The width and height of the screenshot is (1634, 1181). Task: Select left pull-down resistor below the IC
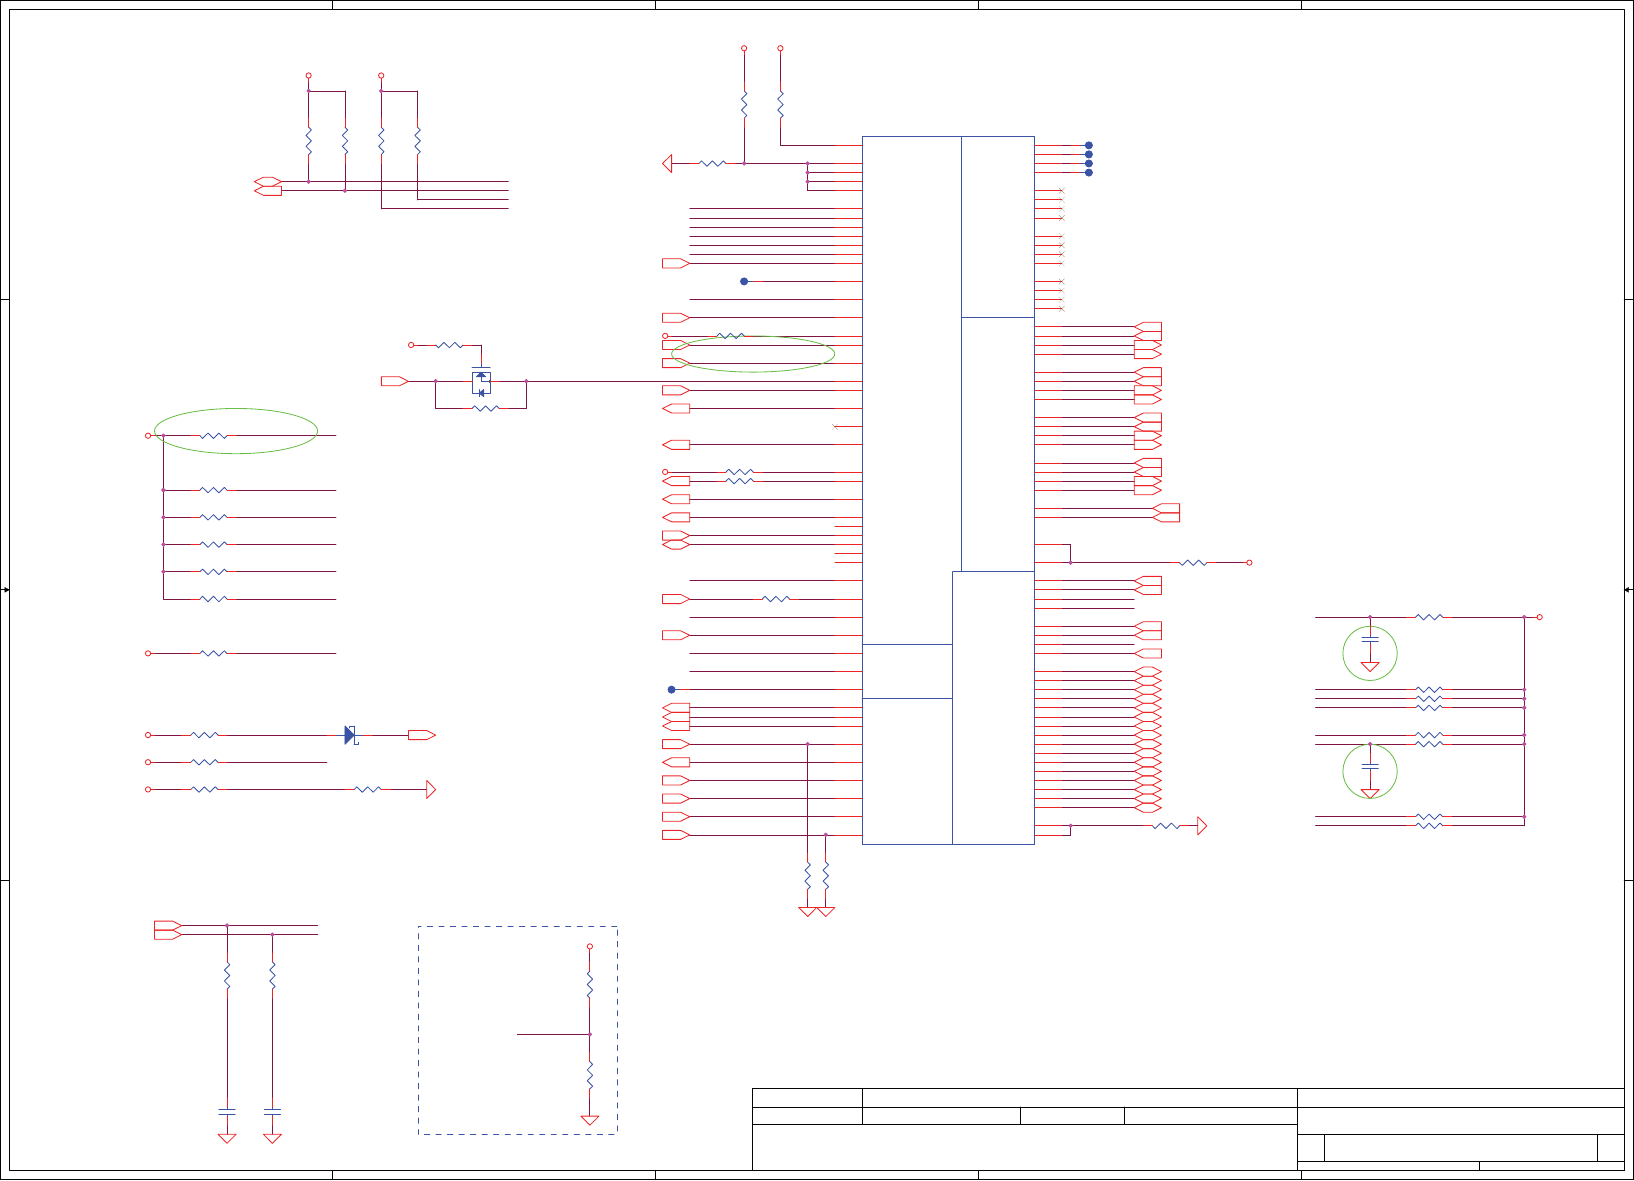click(x=808, y=875)
